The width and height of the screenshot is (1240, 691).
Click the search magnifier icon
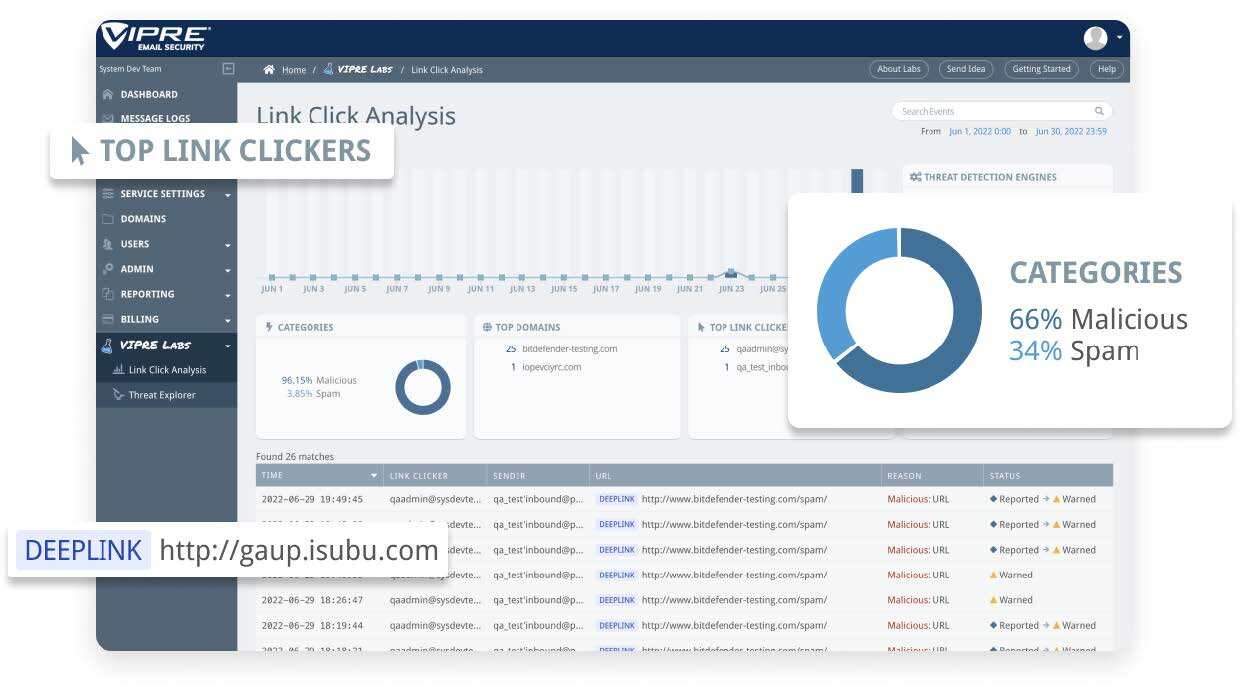pos(1099,112)
